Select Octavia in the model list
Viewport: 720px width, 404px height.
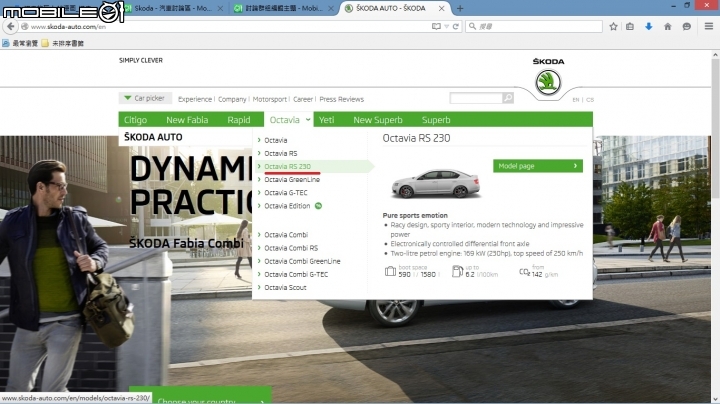click(x=276, y=140)
